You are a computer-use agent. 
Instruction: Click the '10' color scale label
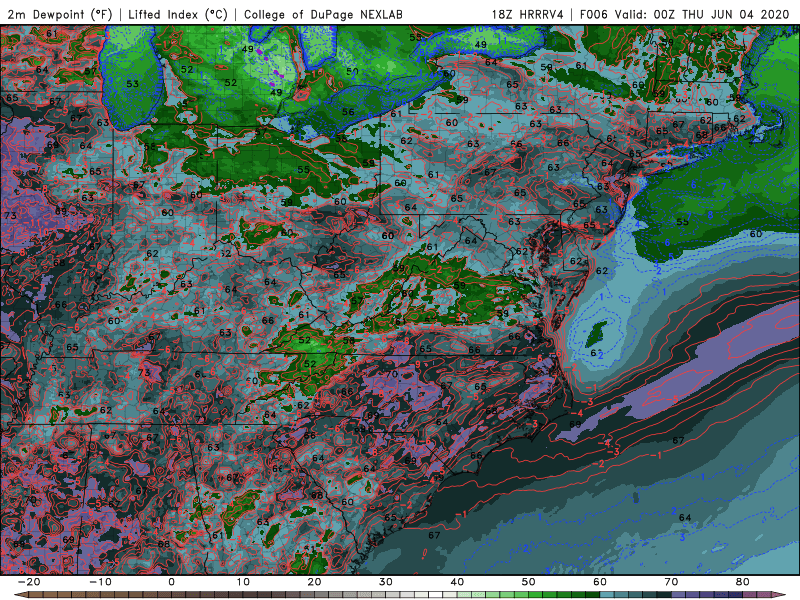[x=243, y=582]
